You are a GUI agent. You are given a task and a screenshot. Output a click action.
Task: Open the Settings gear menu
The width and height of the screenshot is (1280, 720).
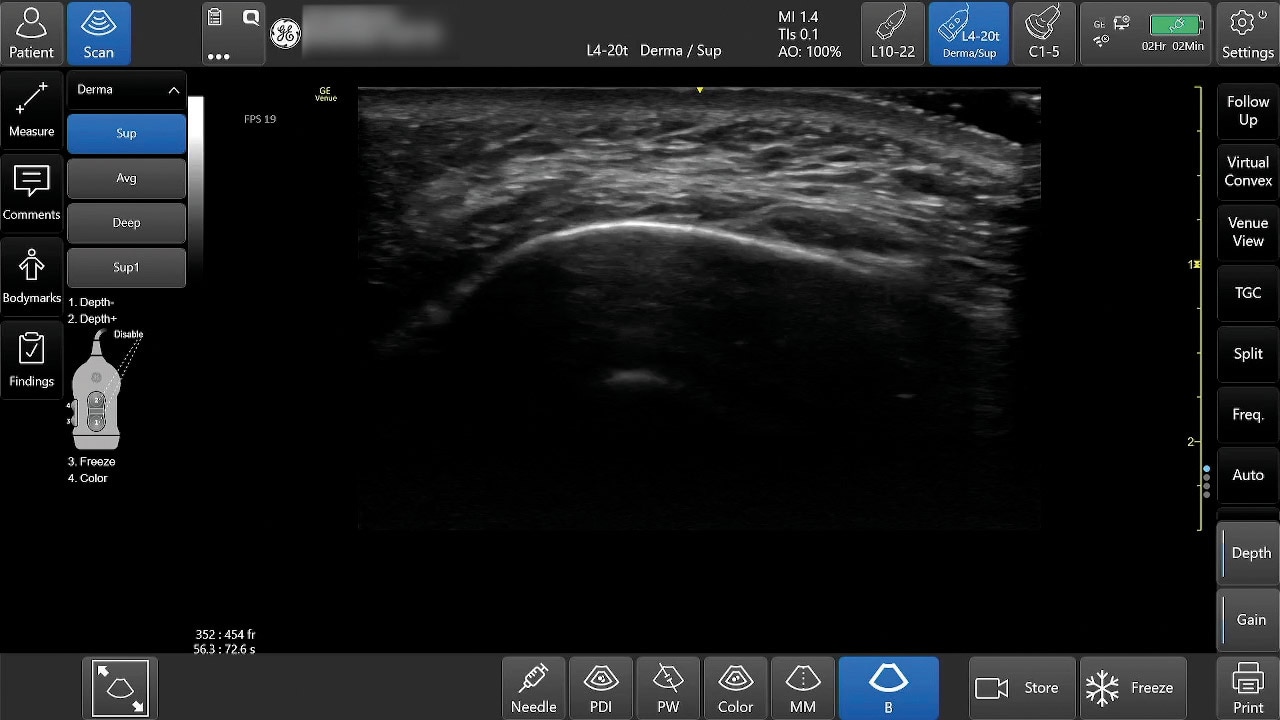[1247, 33]
